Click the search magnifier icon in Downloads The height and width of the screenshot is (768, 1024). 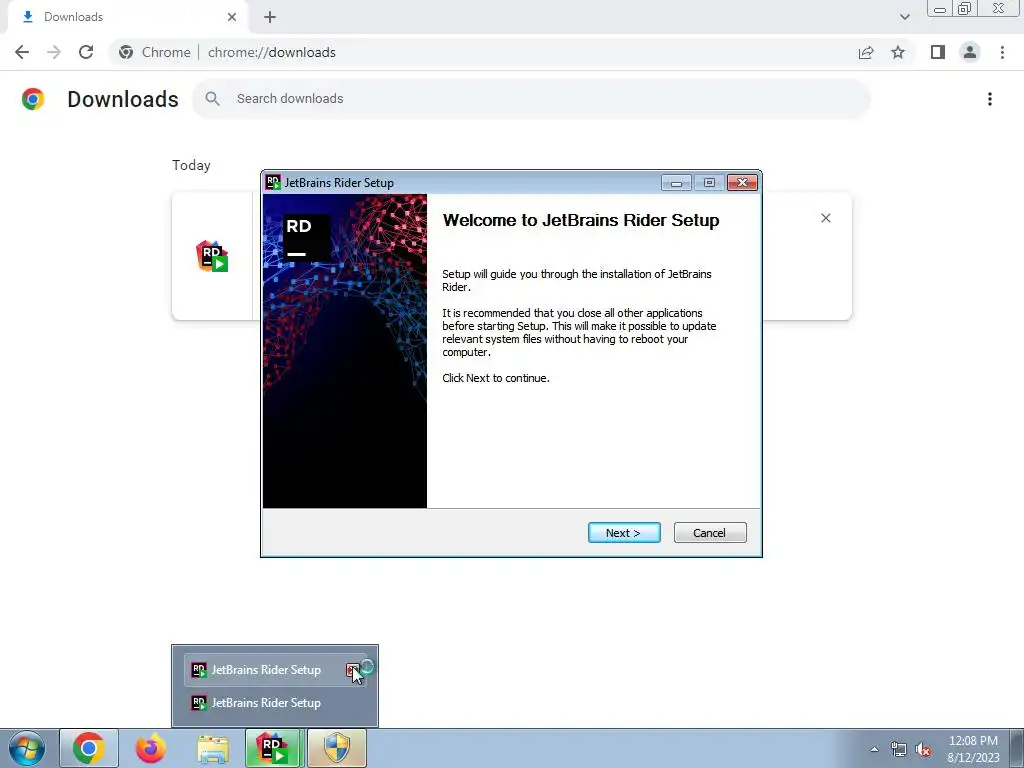point(212,99)
